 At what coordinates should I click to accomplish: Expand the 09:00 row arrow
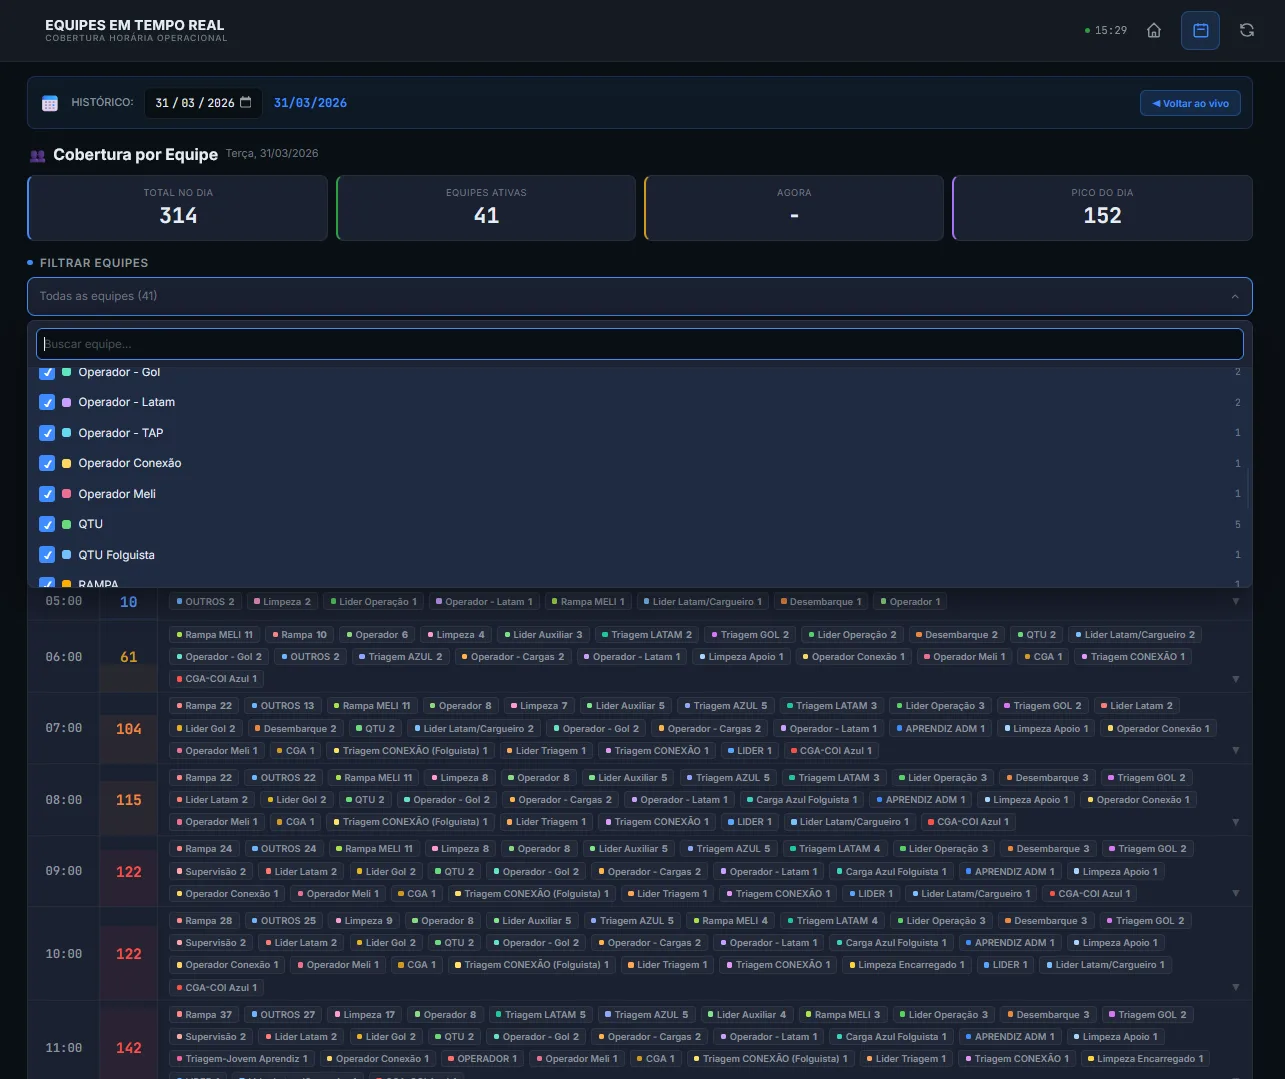click(1236, 893)
